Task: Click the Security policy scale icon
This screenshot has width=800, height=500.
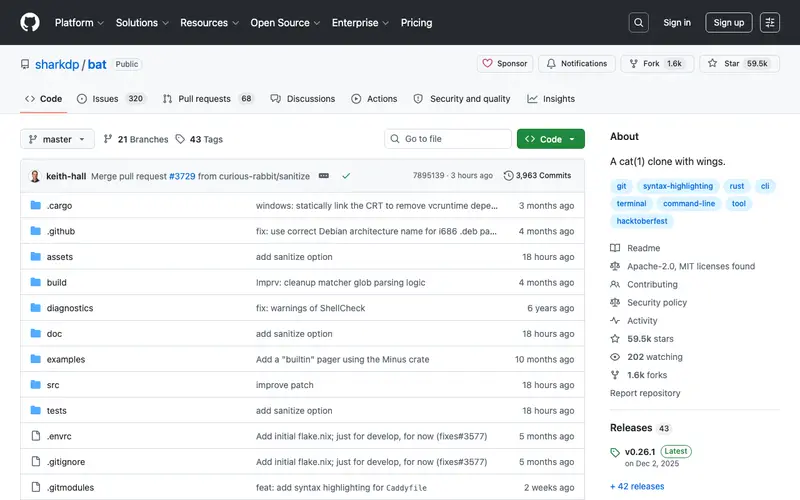Action: click(x=615, y=302)
